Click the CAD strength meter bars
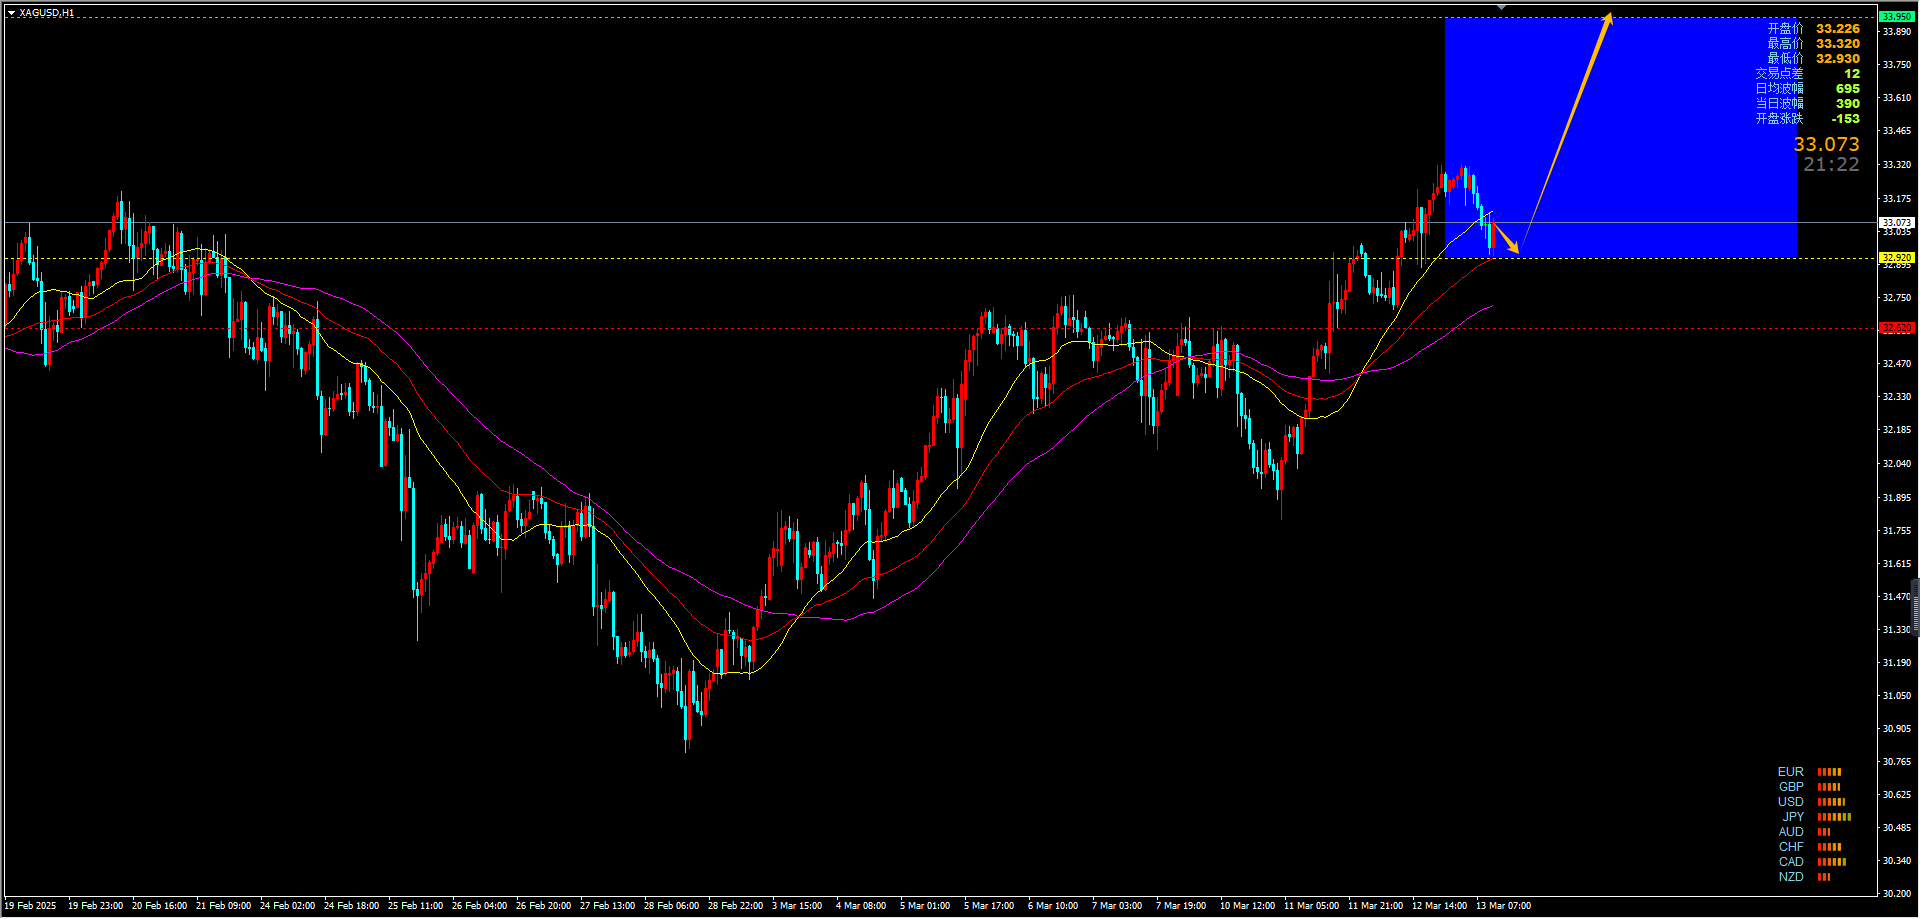 (x=1831, y=862)
